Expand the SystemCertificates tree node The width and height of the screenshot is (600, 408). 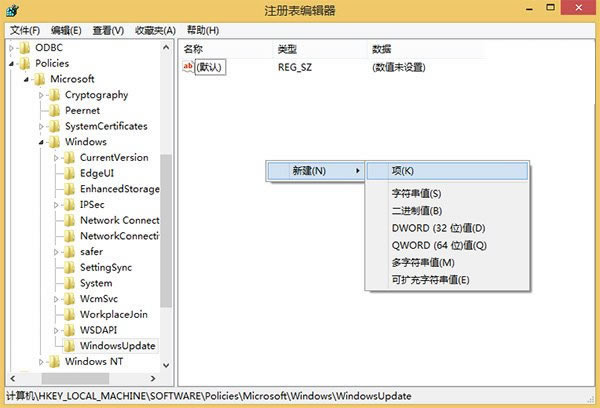(41, 126)
